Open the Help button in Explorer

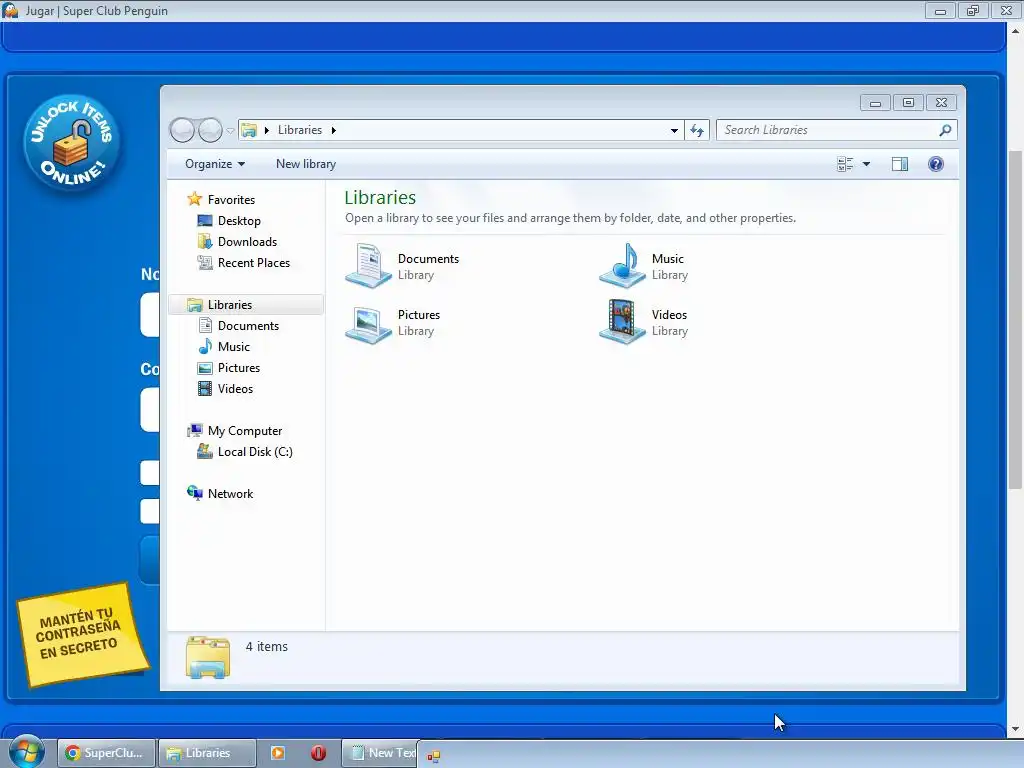point(936,164)
